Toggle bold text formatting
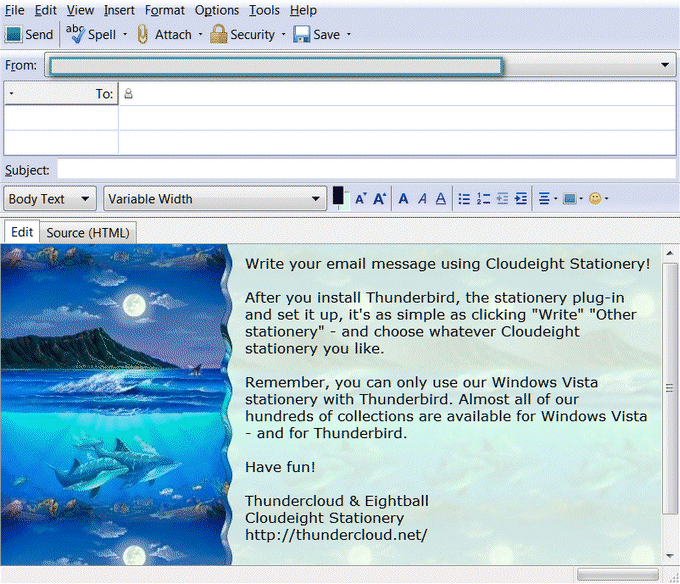Screen dimensions: 680x584 tap(403, 199)
